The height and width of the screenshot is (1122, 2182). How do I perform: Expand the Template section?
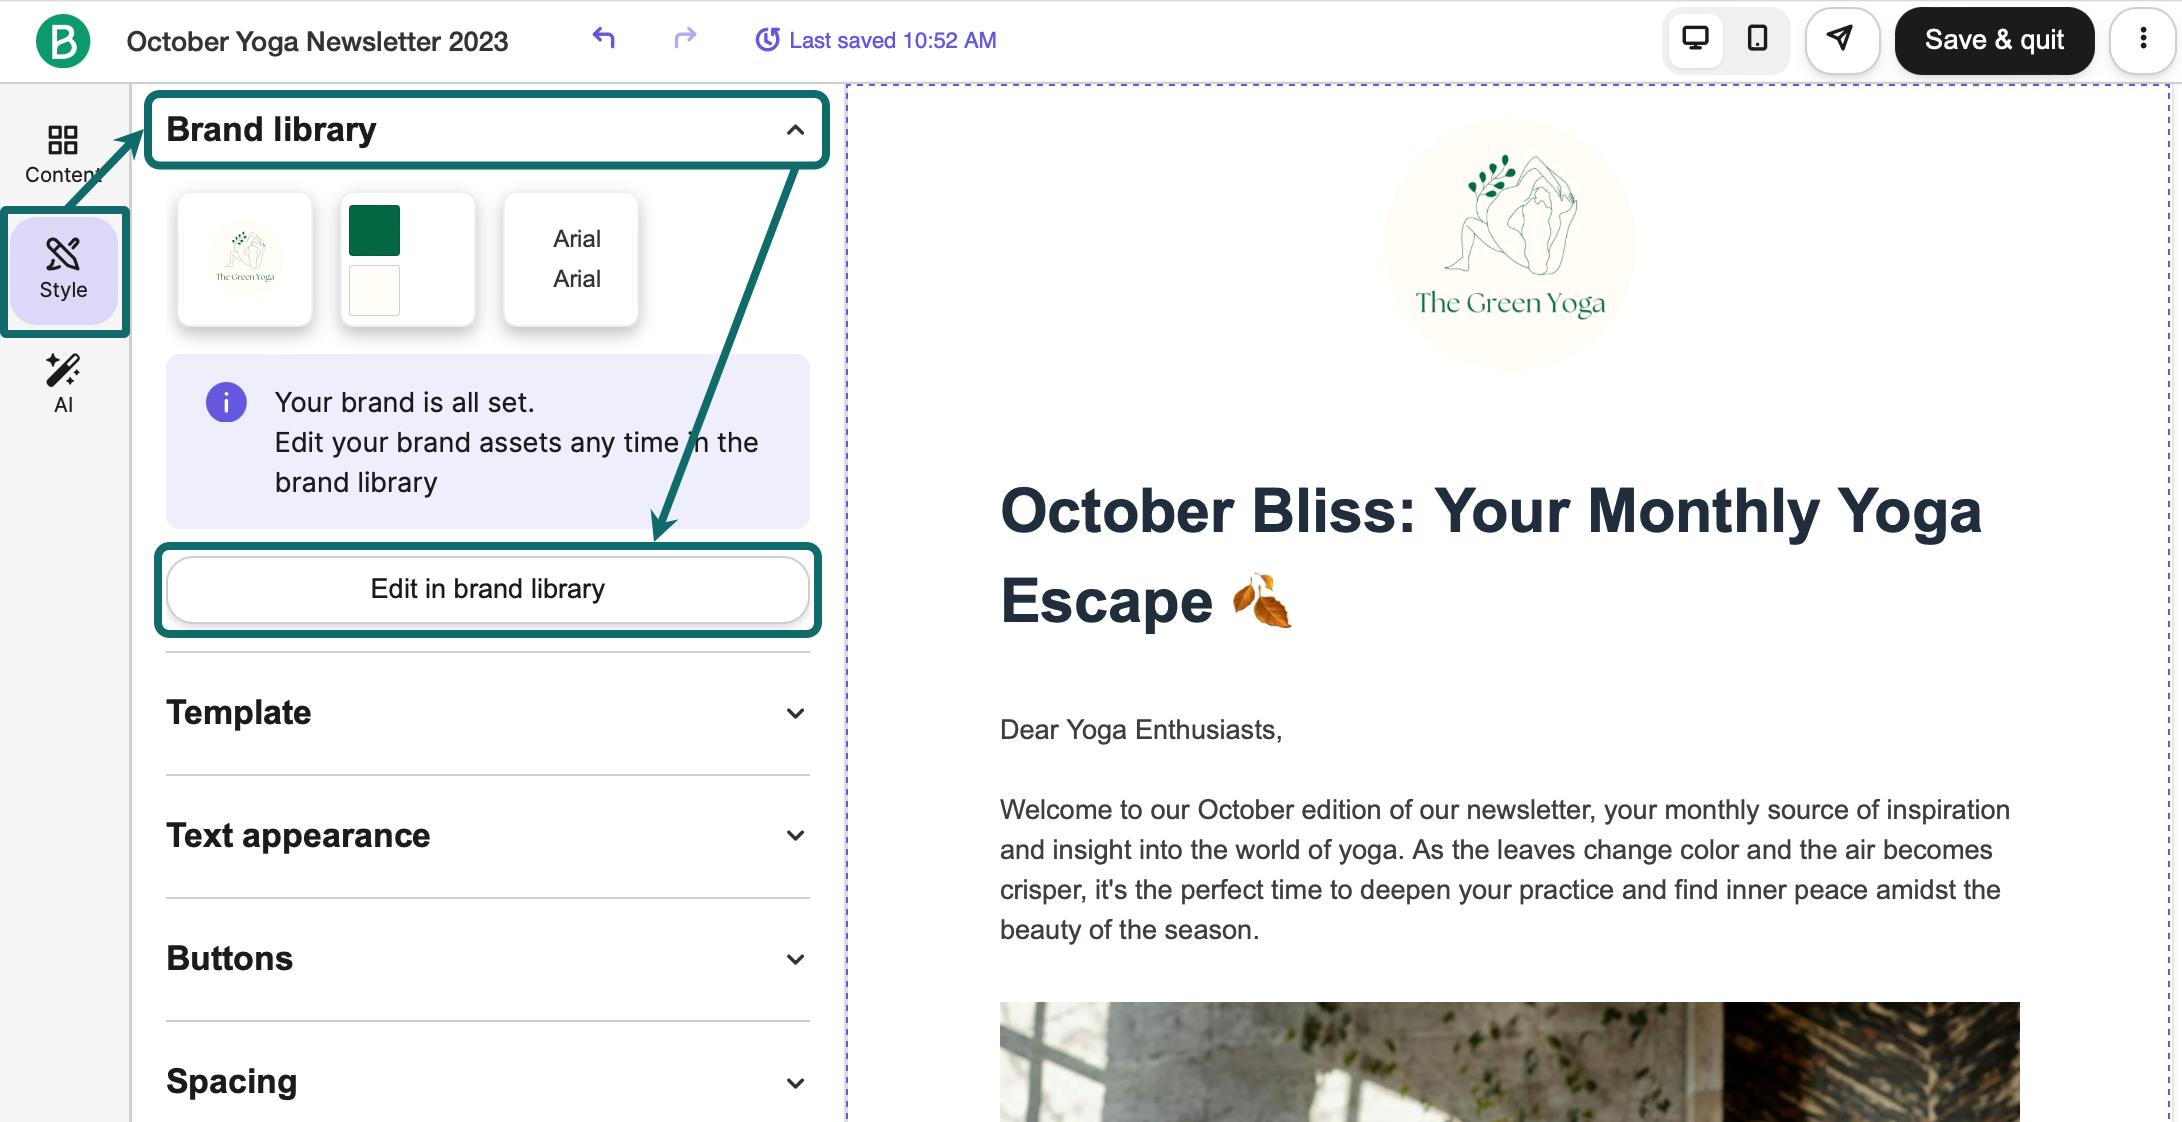[x=795, y=713]
